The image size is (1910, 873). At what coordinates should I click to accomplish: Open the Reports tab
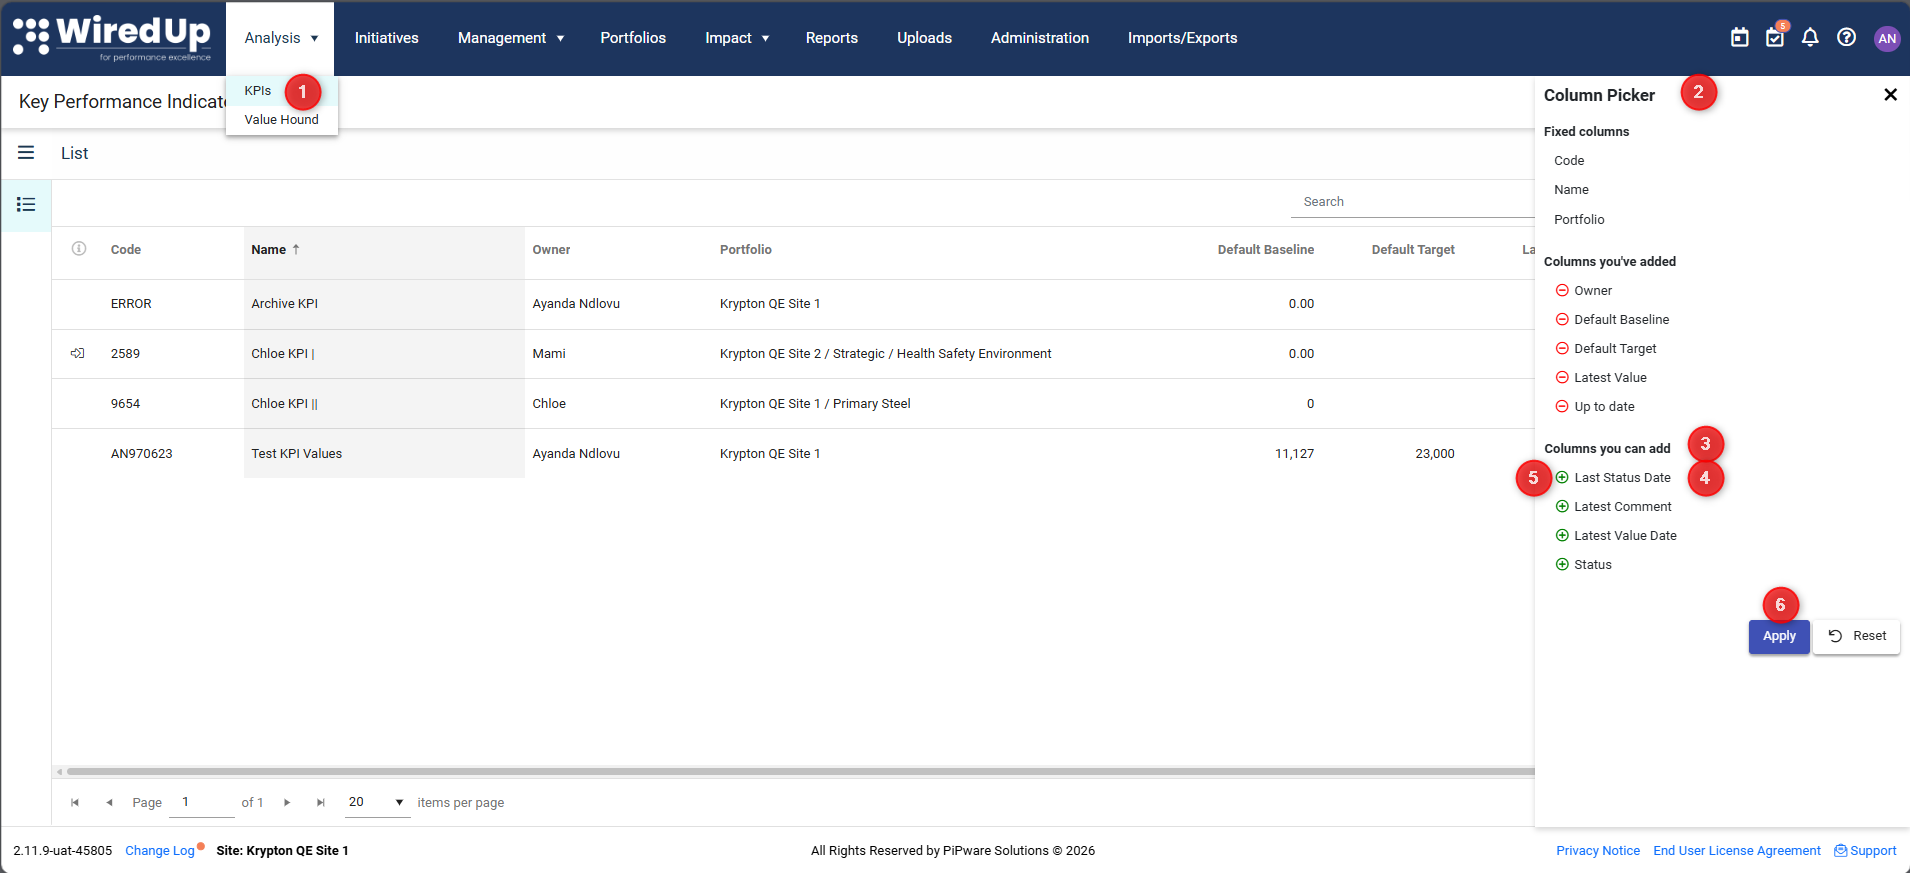[832, 38]
